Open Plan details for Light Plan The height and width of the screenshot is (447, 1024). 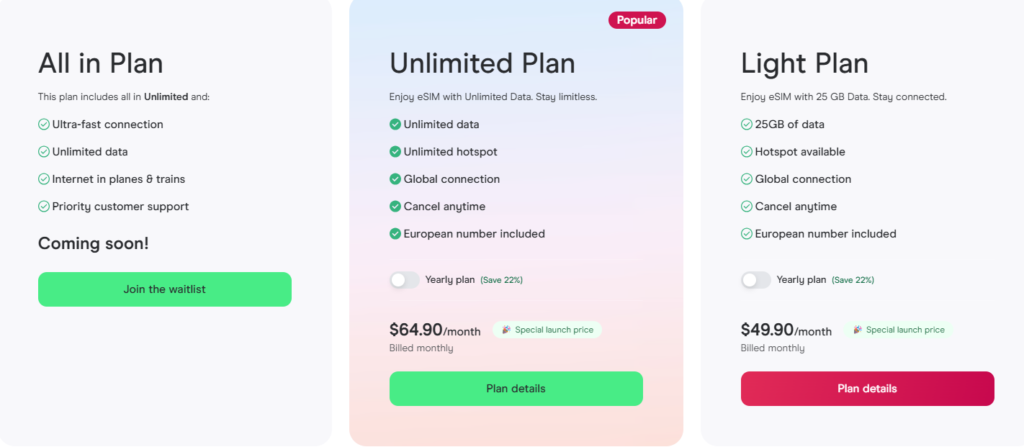tap(867, 388)
